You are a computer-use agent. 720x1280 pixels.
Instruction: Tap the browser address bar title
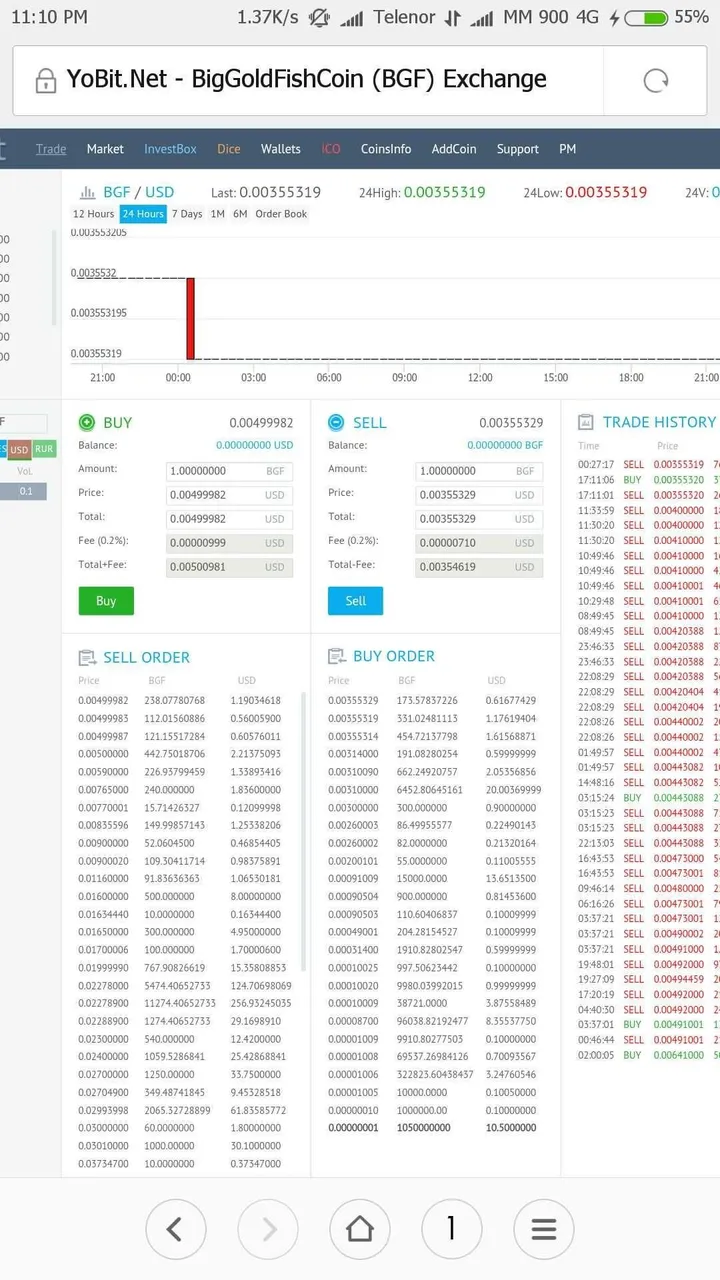point(307,79)
